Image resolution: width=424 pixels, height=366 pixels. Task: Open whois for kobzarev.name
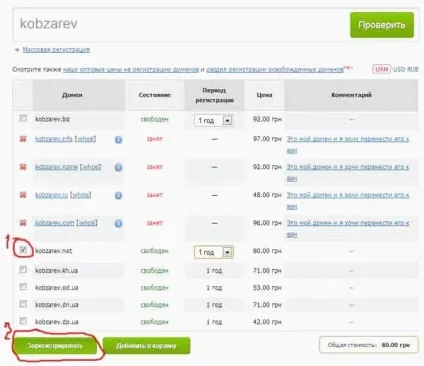[x=90, y=167]
